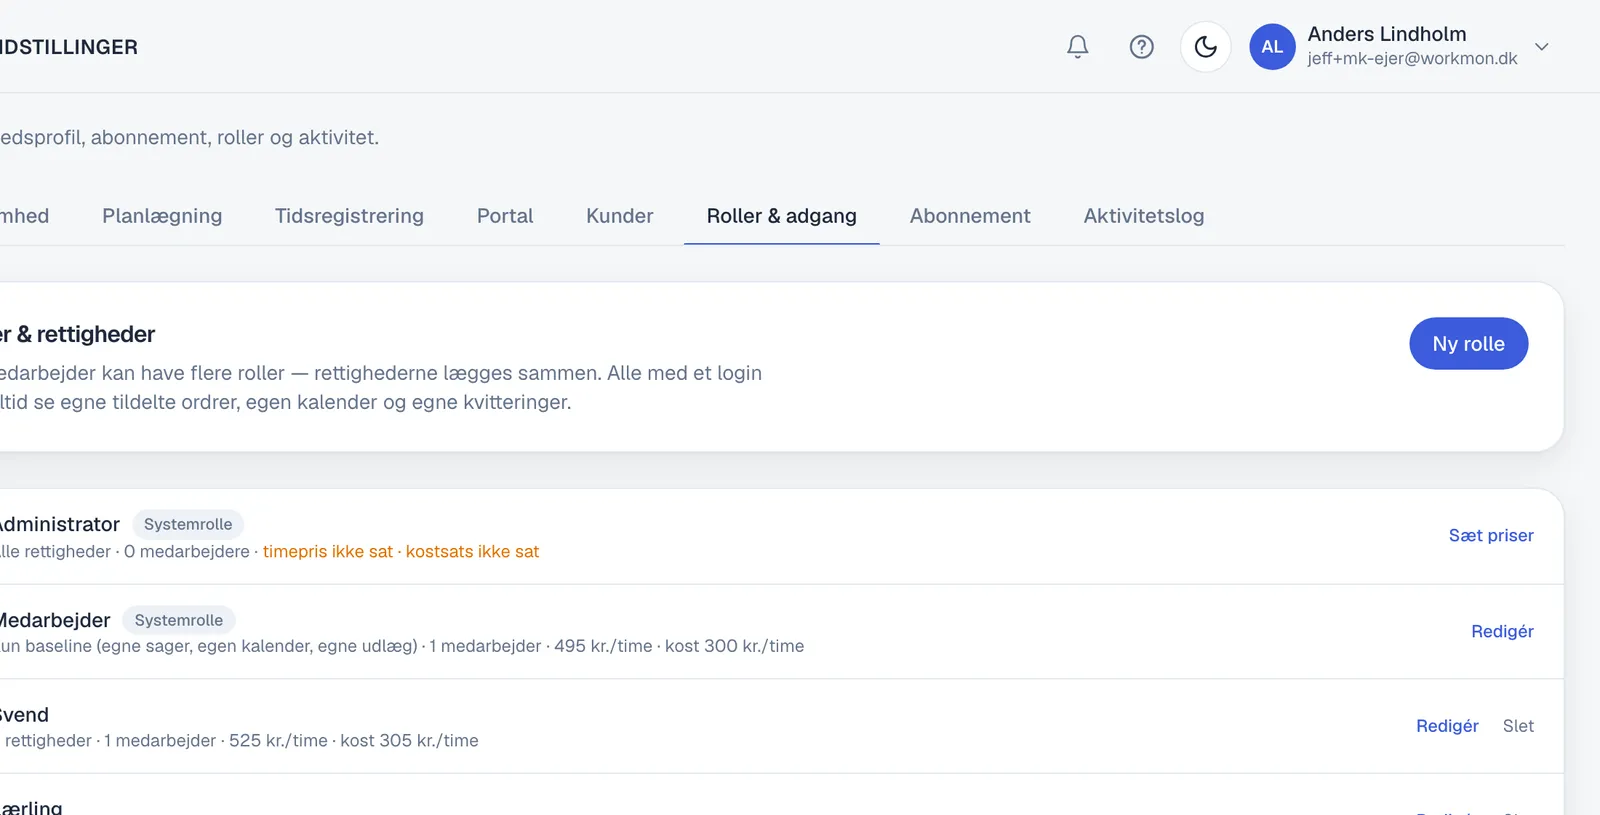Click Slet for the Svend role
This screenshot has width=1600, height=815.
click(1518, 726)
